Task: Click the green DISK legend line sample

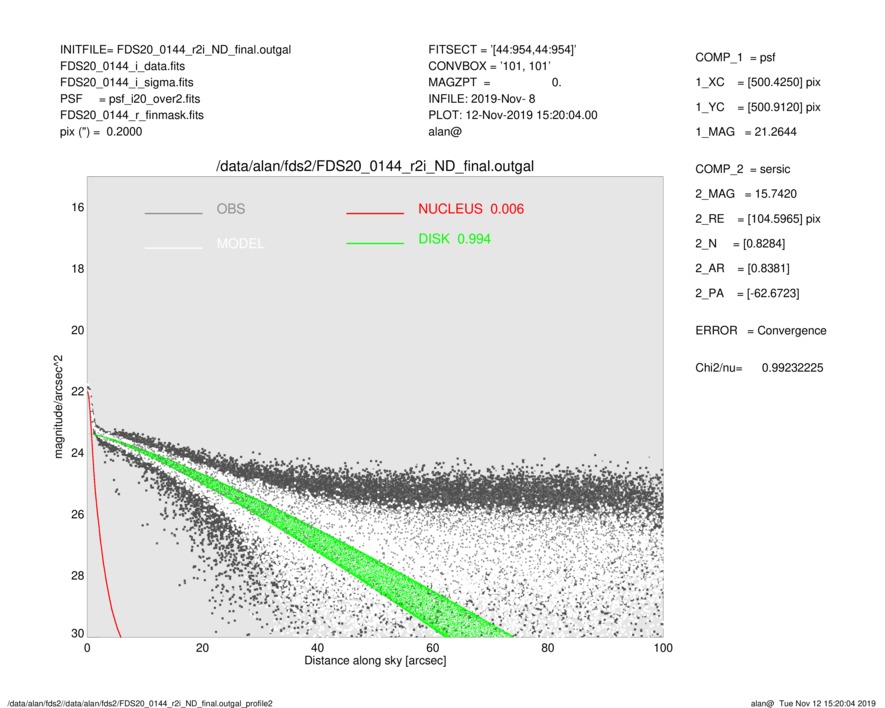Action: tap(375, 243)
